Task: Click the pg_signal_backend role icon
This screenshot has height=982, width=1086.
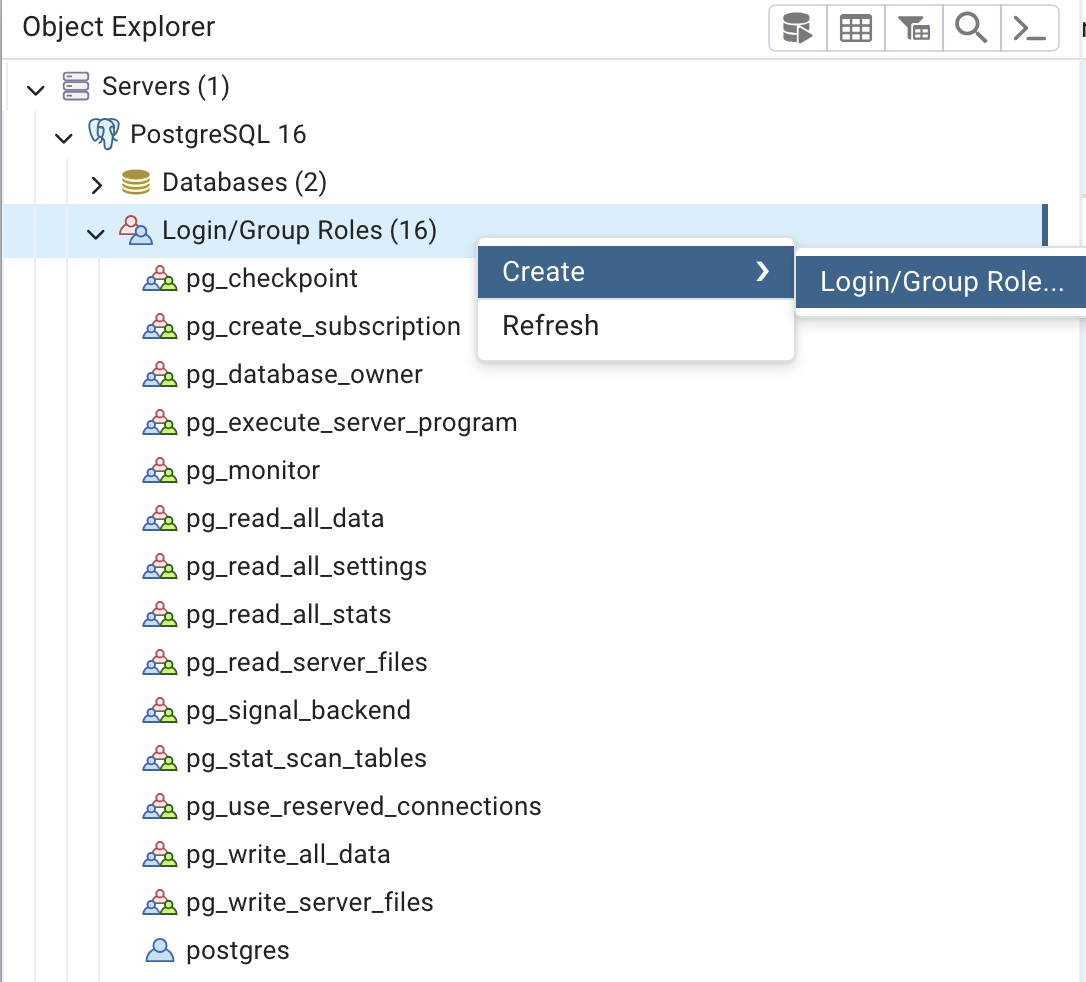Action: (160, 711)
